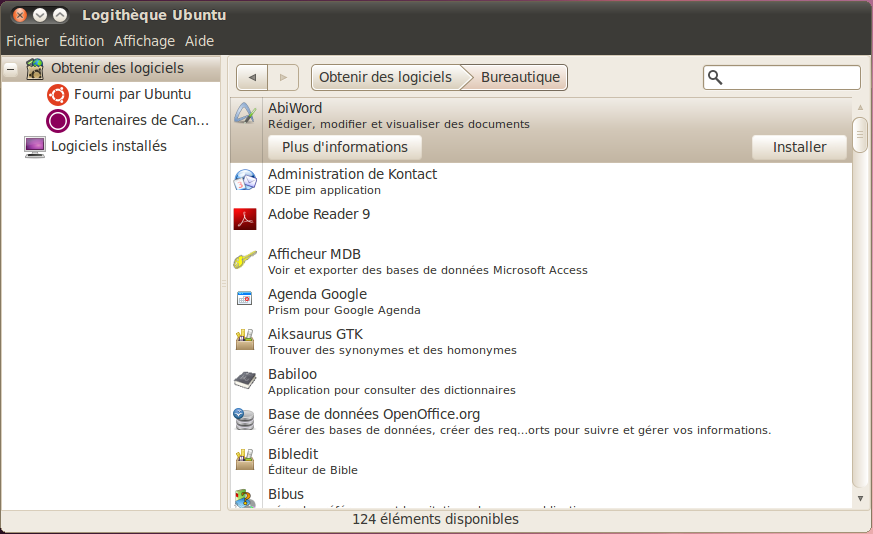Click the 124 éléments disponibles status text
The height and width of the screenshot is (534, 873).
[x=435, y=520]
